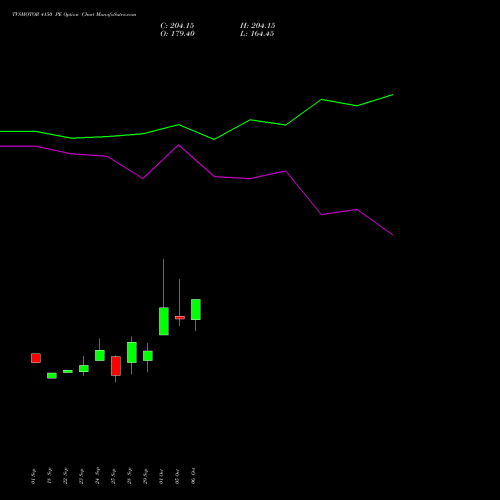The width and height of the screenshot is (500, 500).
Task: Select the high value H: 204.15
Action: click(x=258, y=26)
